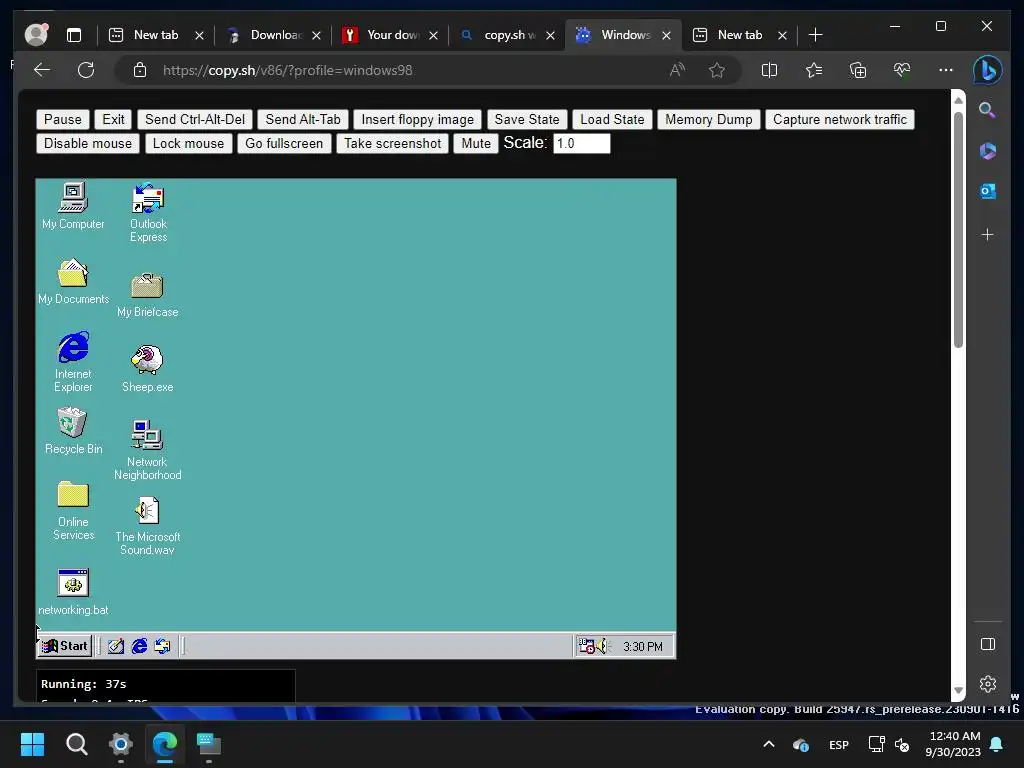Viewport: 1024px width, 768px height.
Task: Close the Windows 98 tab
Action: pos(666,35)
